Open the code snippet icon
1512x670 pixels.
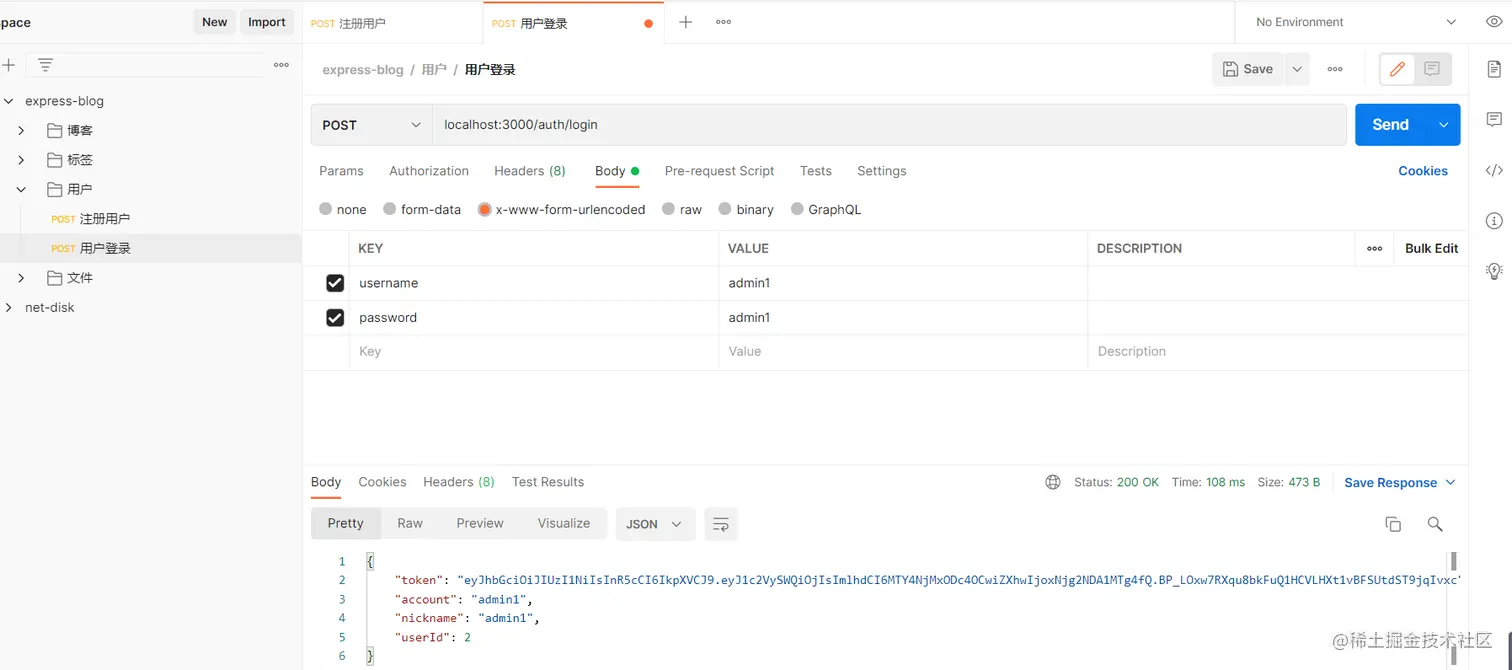click(x=1494, y=170)
